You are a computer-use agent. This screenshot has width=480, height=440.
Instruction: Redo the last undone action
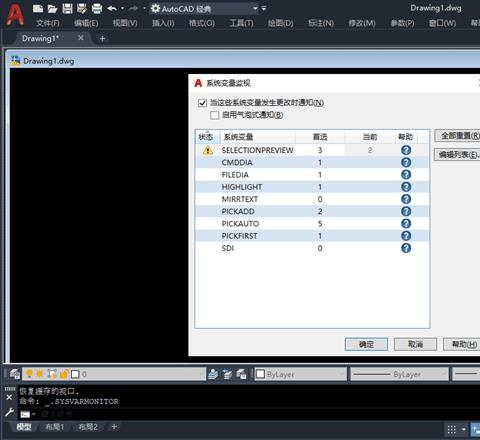[133, 8]
